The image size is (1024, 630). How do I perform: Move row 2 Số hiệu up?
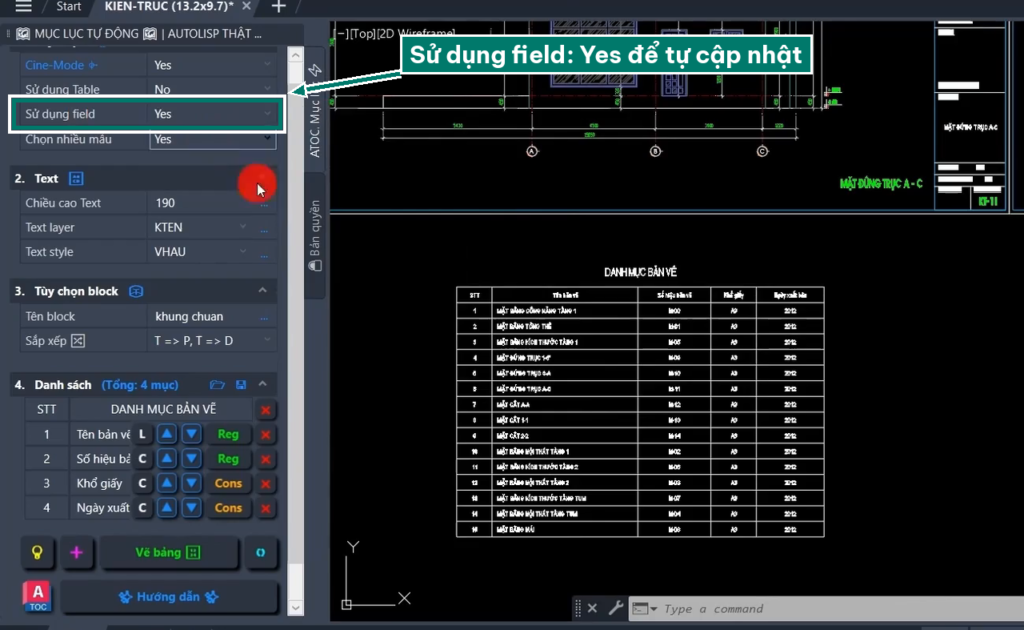click(x=167, y=459)
